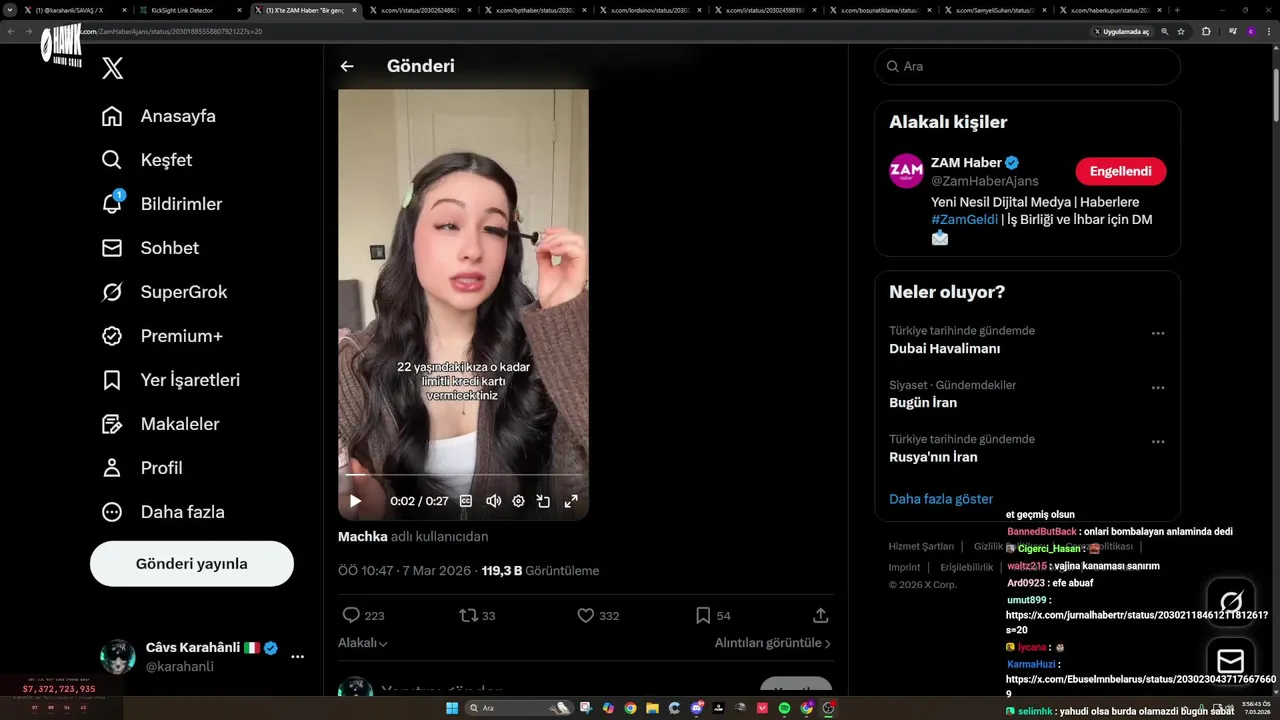
Task: Mute the video with the speaker icon
Action: 493,501
